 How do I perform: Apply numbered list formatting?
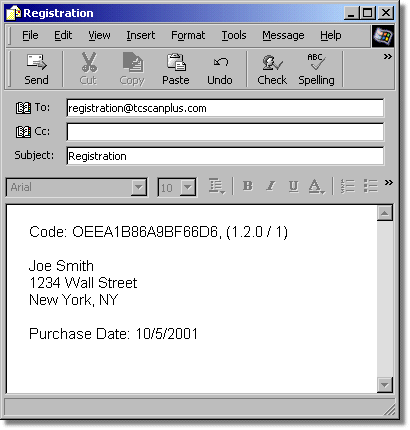(x=348, y=186)
